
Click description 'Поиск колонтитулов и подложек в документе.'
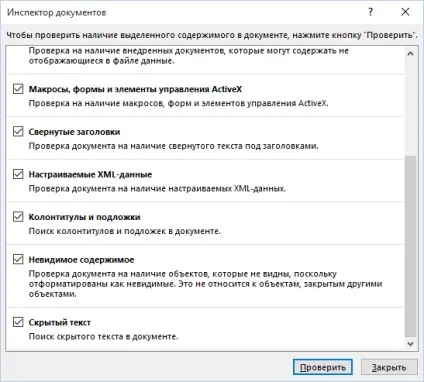point(125,231)
